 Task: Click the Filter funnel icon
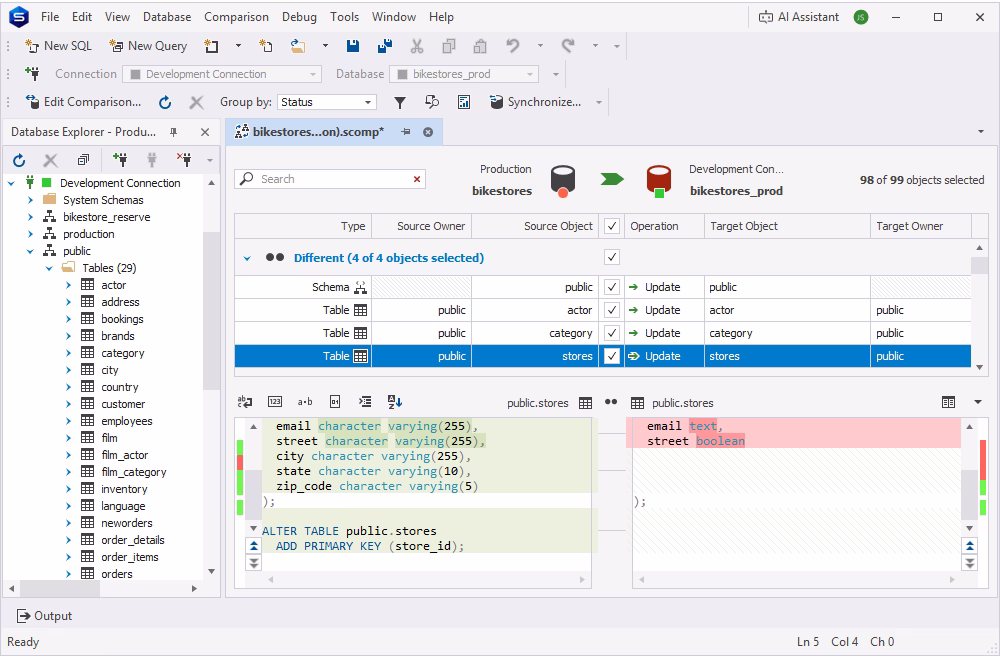coord(400,102)
